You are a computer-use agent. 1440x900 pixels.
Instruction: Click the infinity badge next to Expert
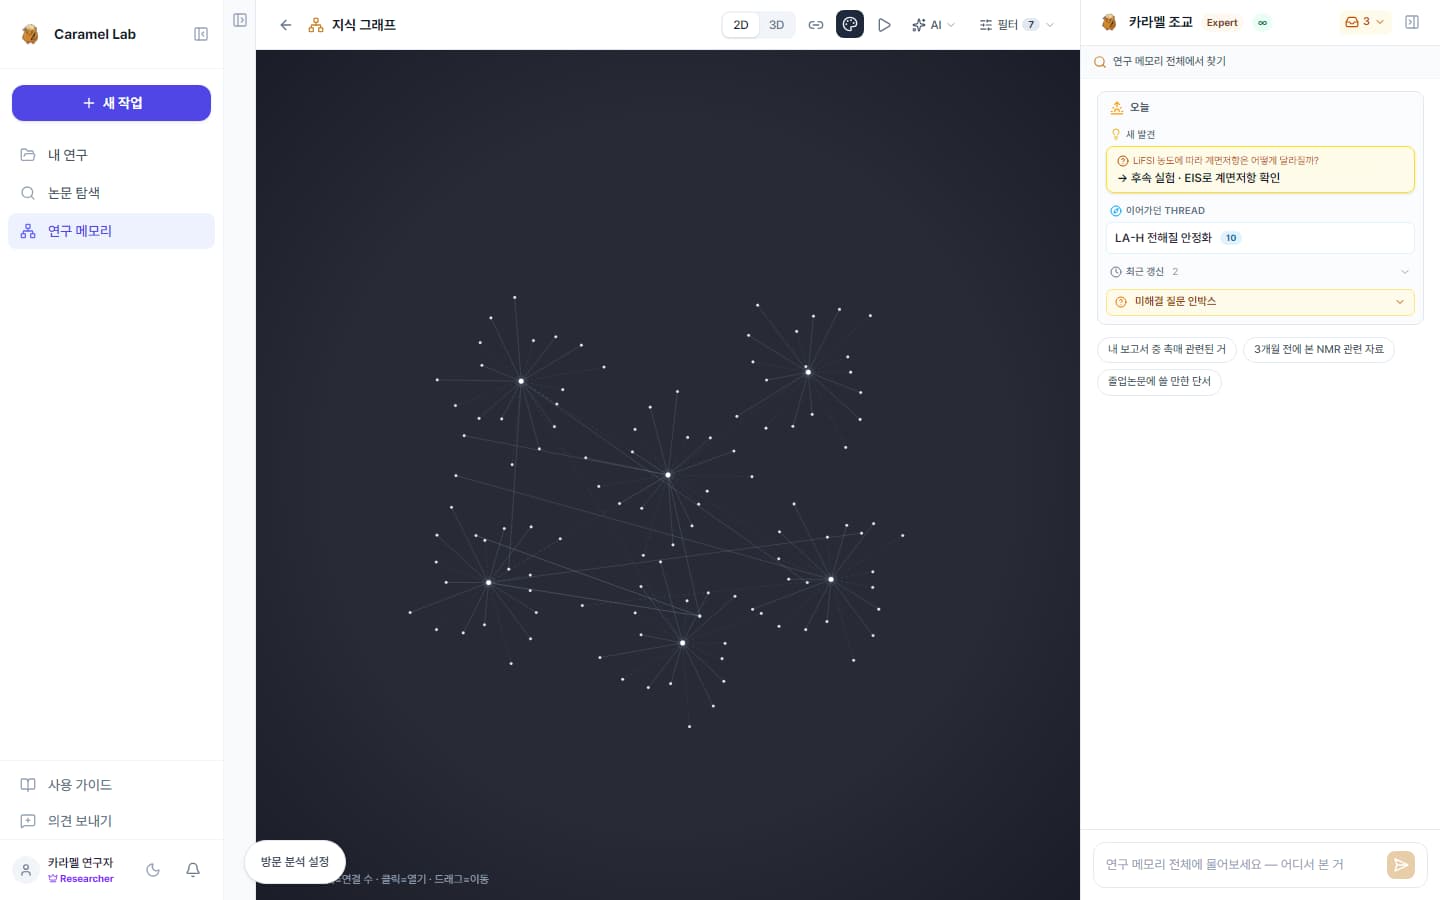click(1263, 23)
